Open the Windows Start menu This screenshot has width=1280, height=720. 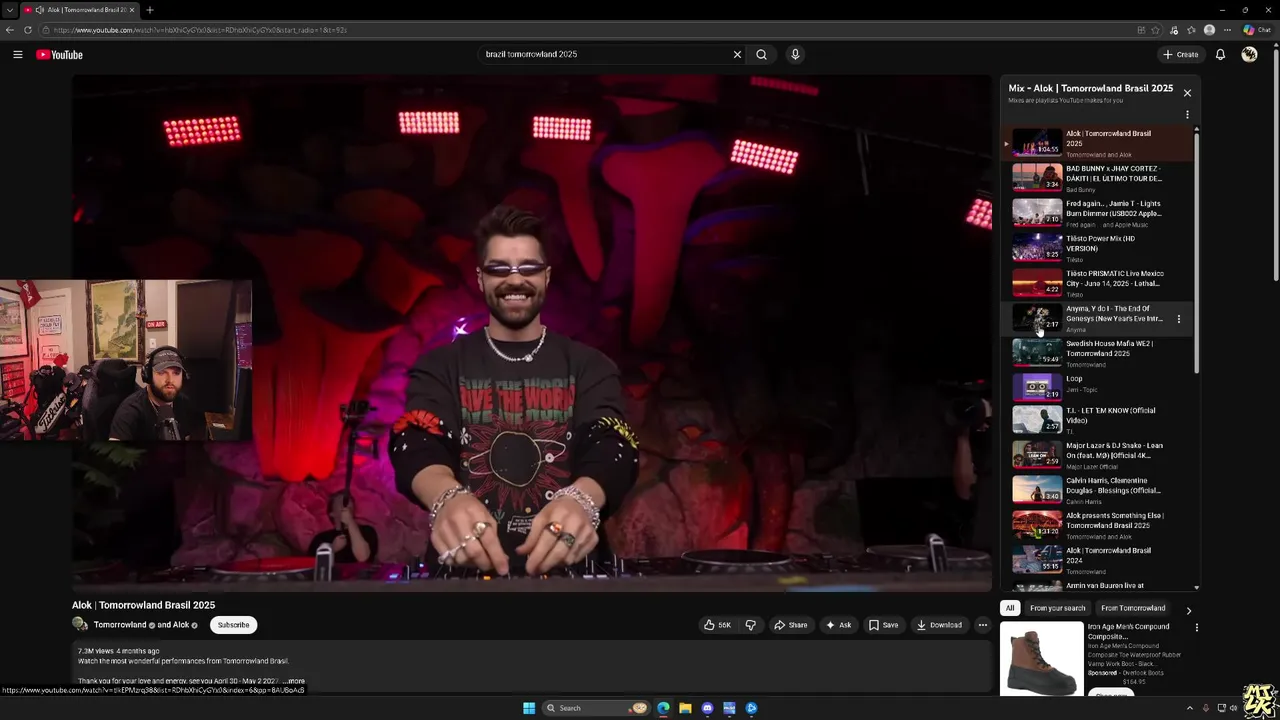click(529, 708)
